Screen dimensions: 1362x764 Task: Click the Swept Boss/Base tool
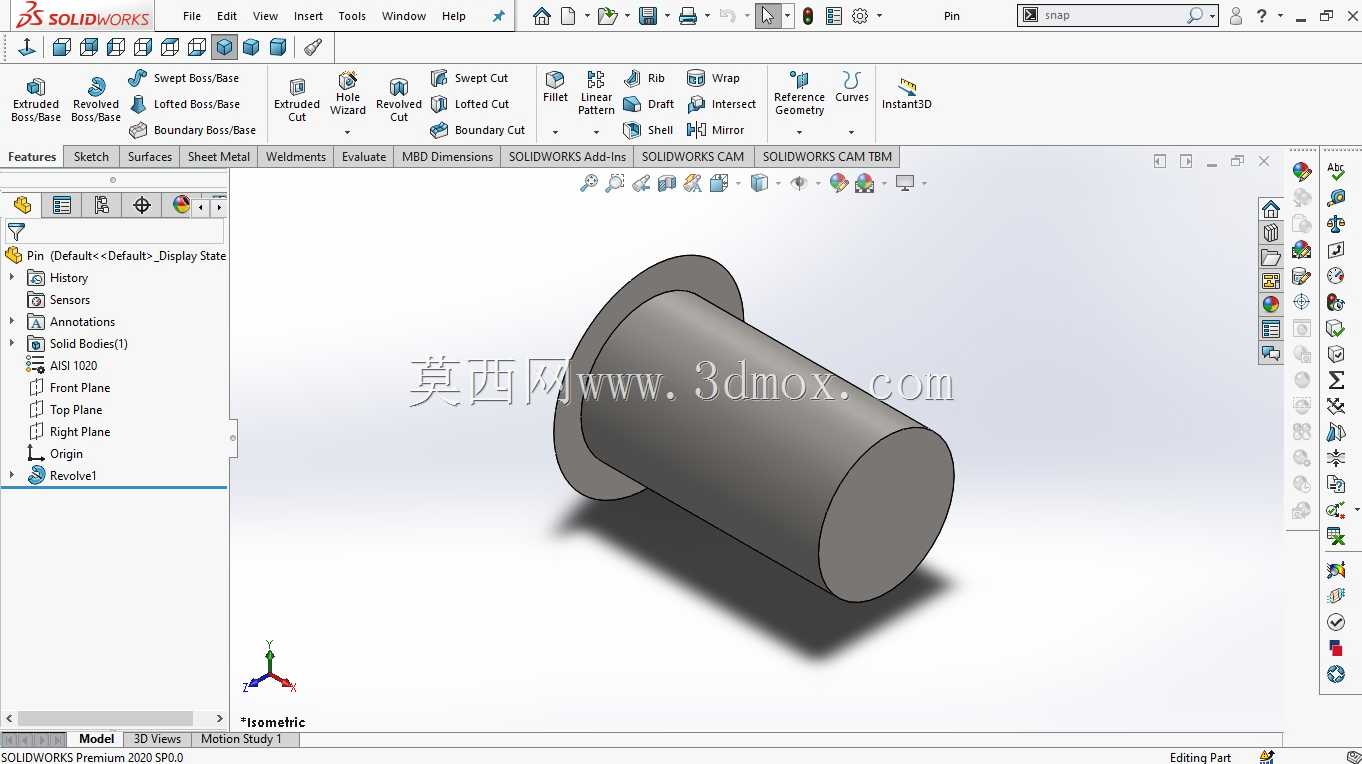(184, 78)
